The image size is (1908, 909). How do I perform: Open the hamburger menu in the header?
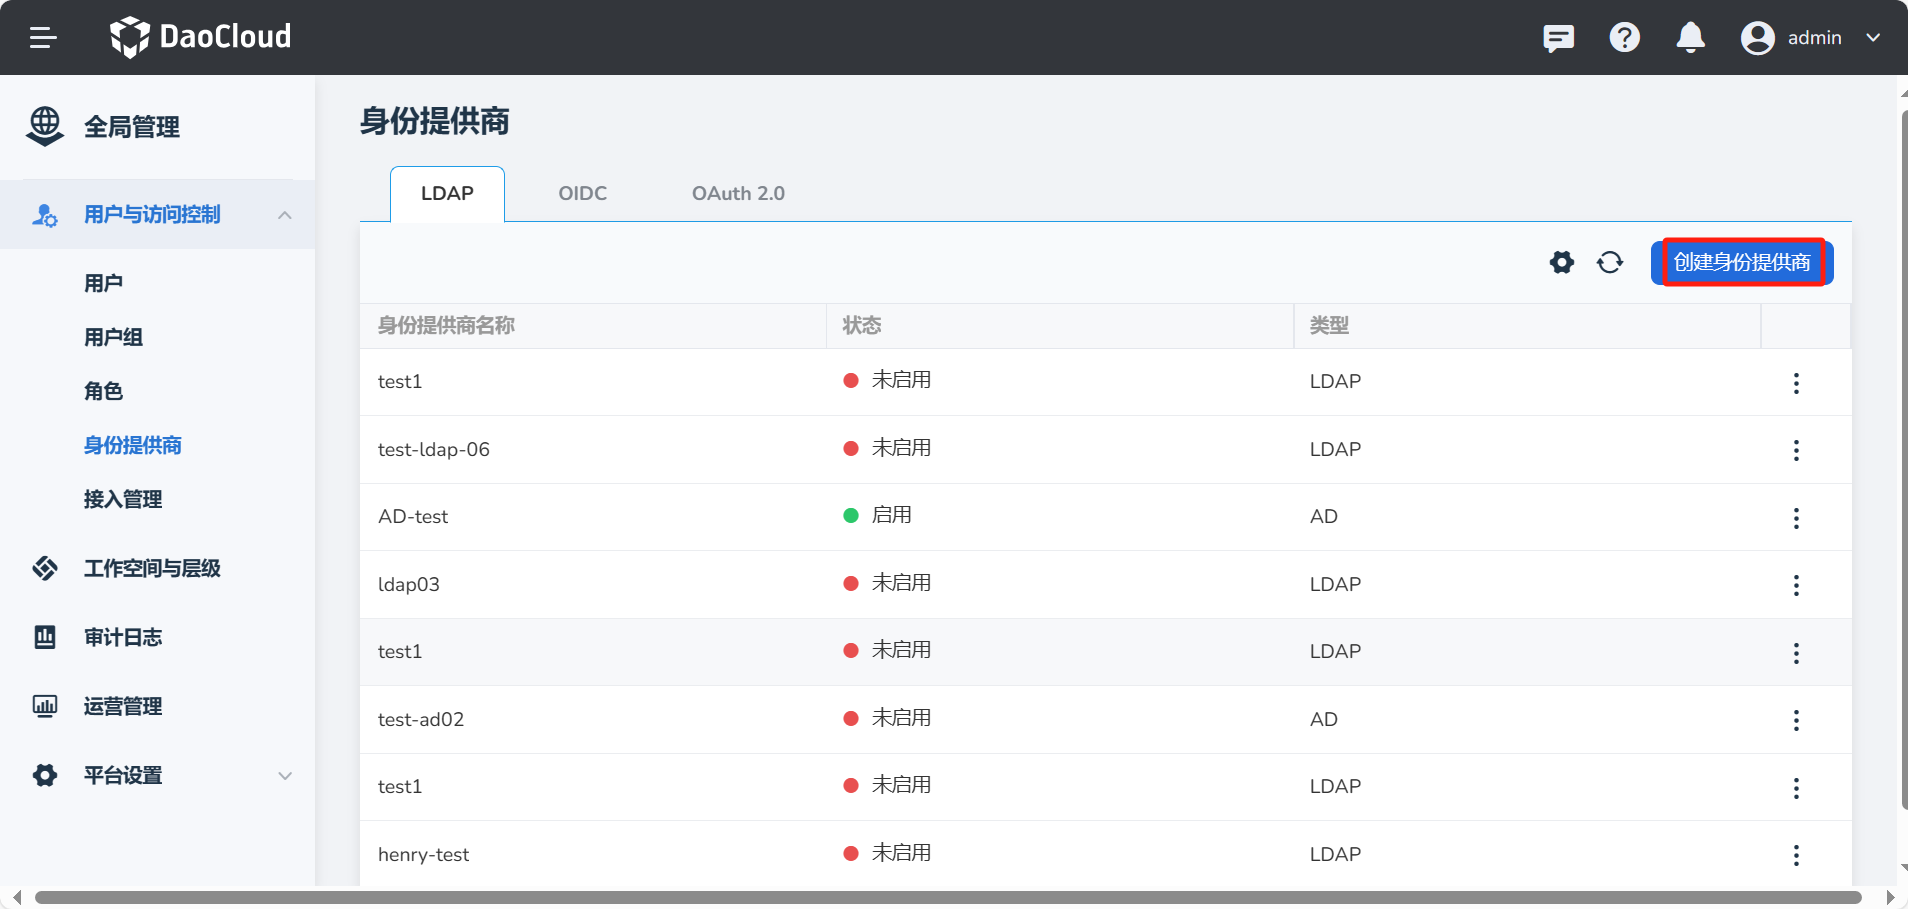(x=43, y=38)
